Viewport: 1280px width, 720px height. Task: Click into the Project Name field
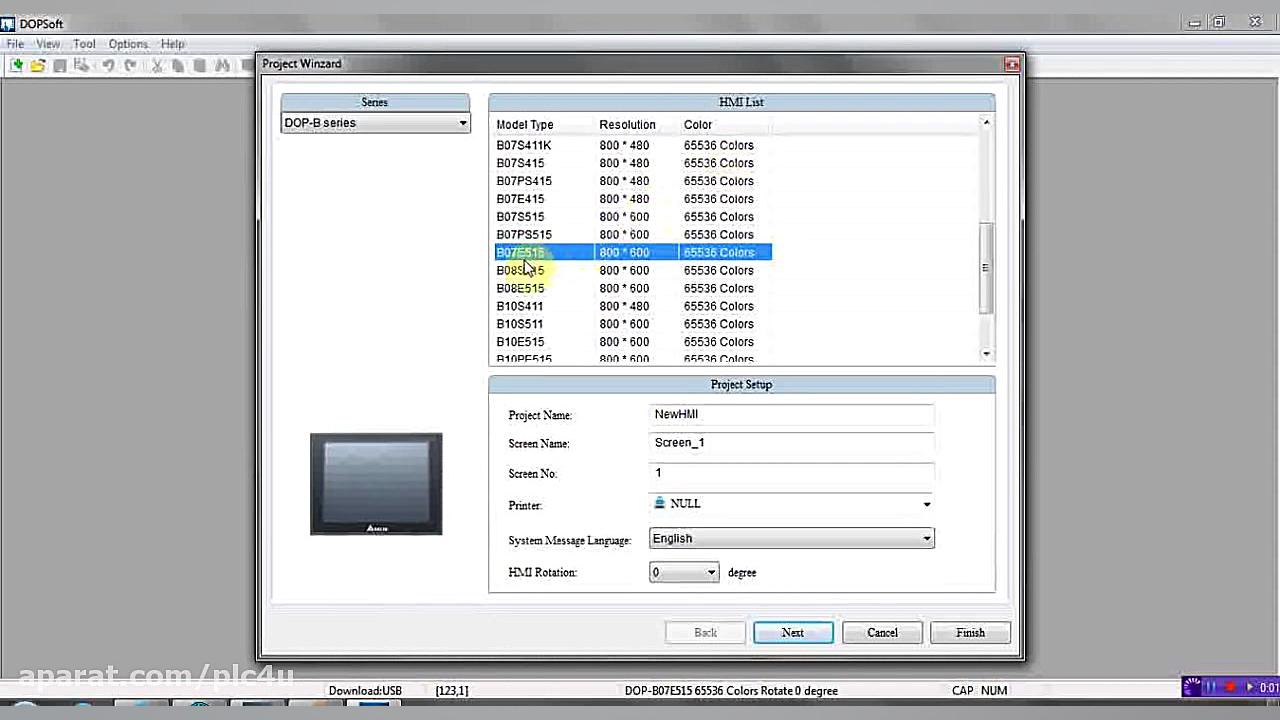[790, 415]
